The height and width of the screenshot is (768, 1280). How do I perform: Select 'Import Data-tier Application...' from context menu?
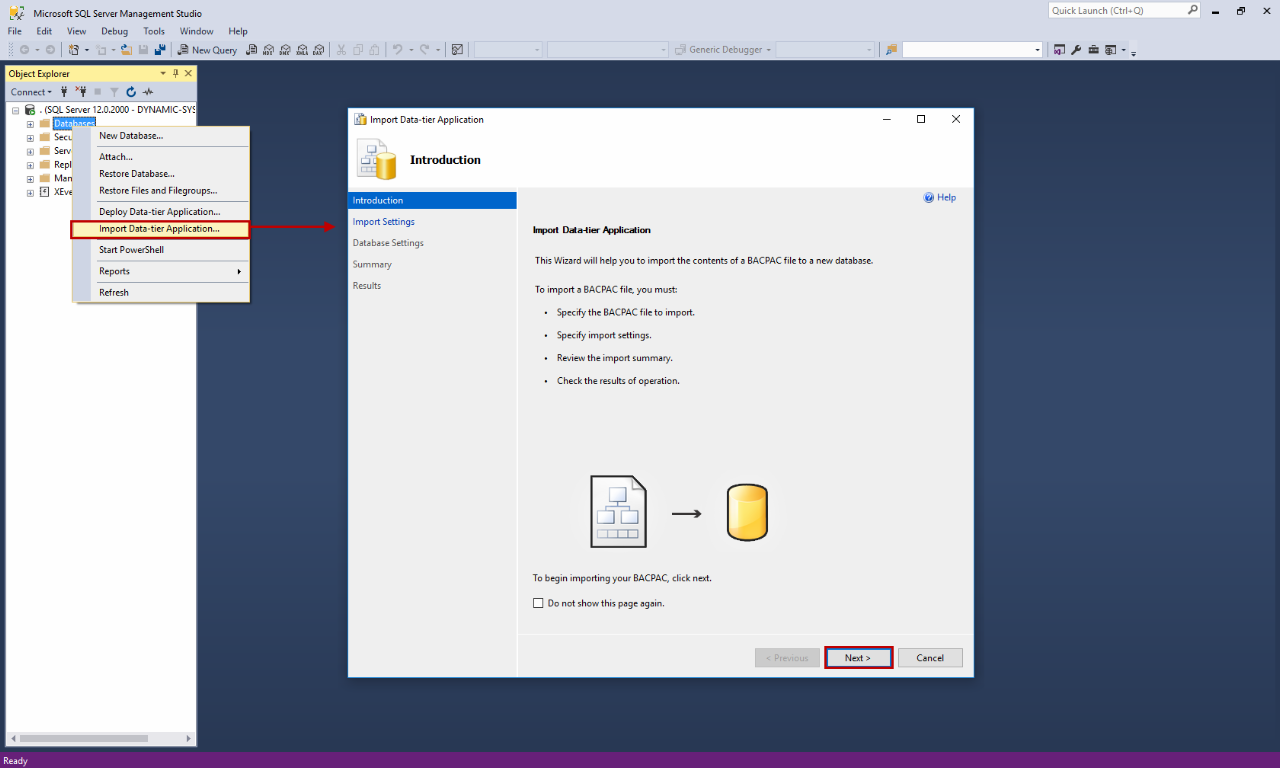[159, 229]
